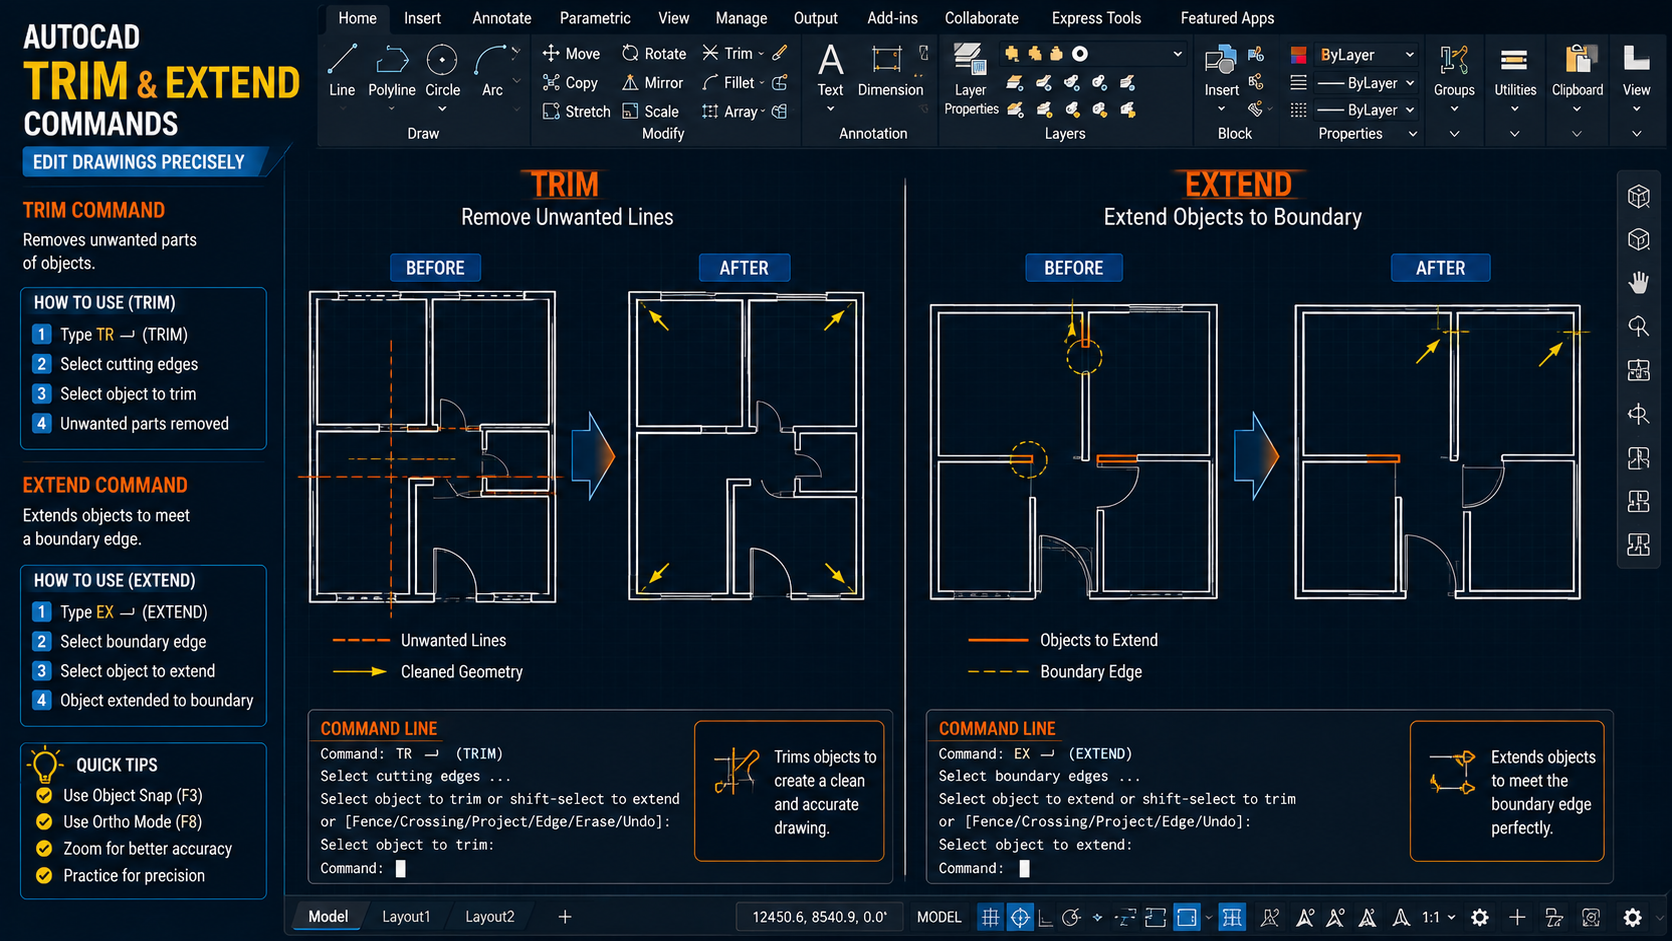Viewport: 1672px width, 941px height.
Task: Open the Parametric tab
Action: (x=595, y=18)
